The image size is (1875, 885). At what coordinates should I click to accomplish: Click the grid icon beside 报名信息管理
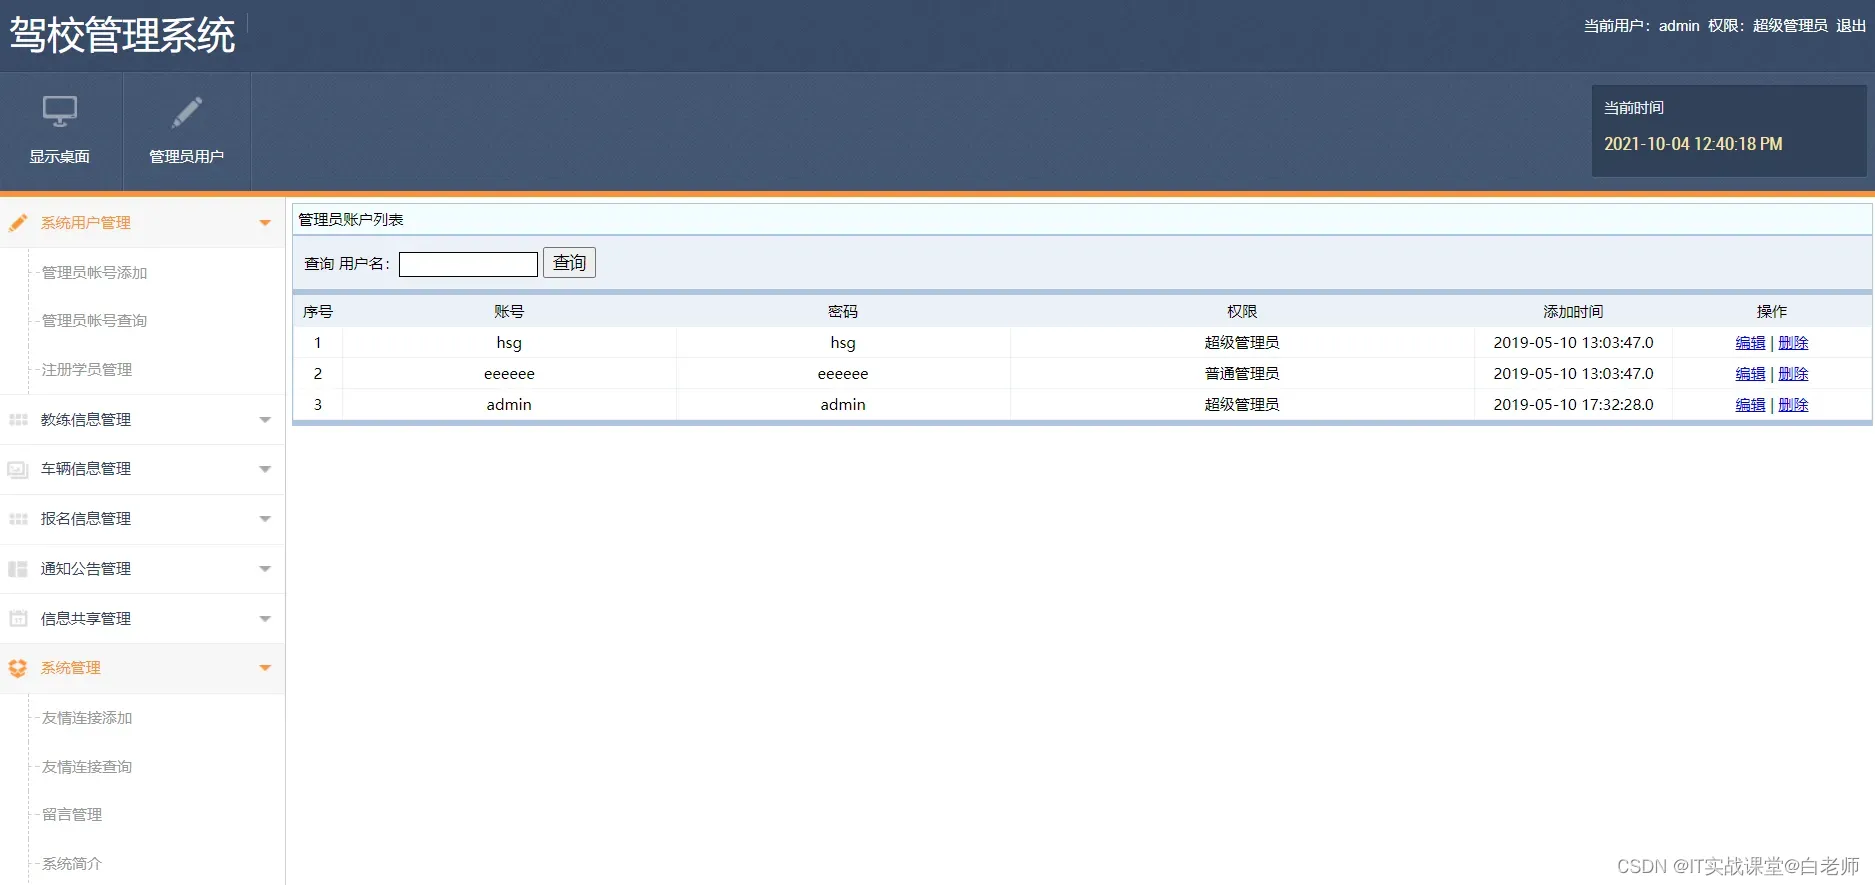[18, 519]
